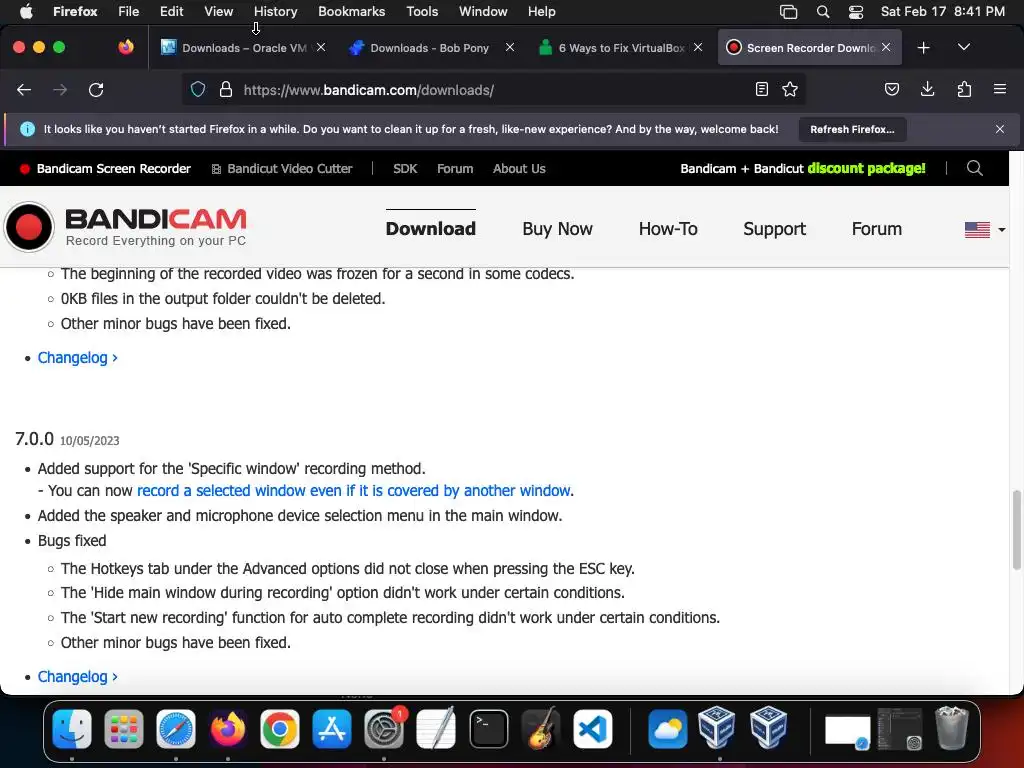The height and width of the screenshot is (768, 1024).
Task: Open Changelog link above version 7.0.0
Action: pyautogui.click(x=77, y=357)
